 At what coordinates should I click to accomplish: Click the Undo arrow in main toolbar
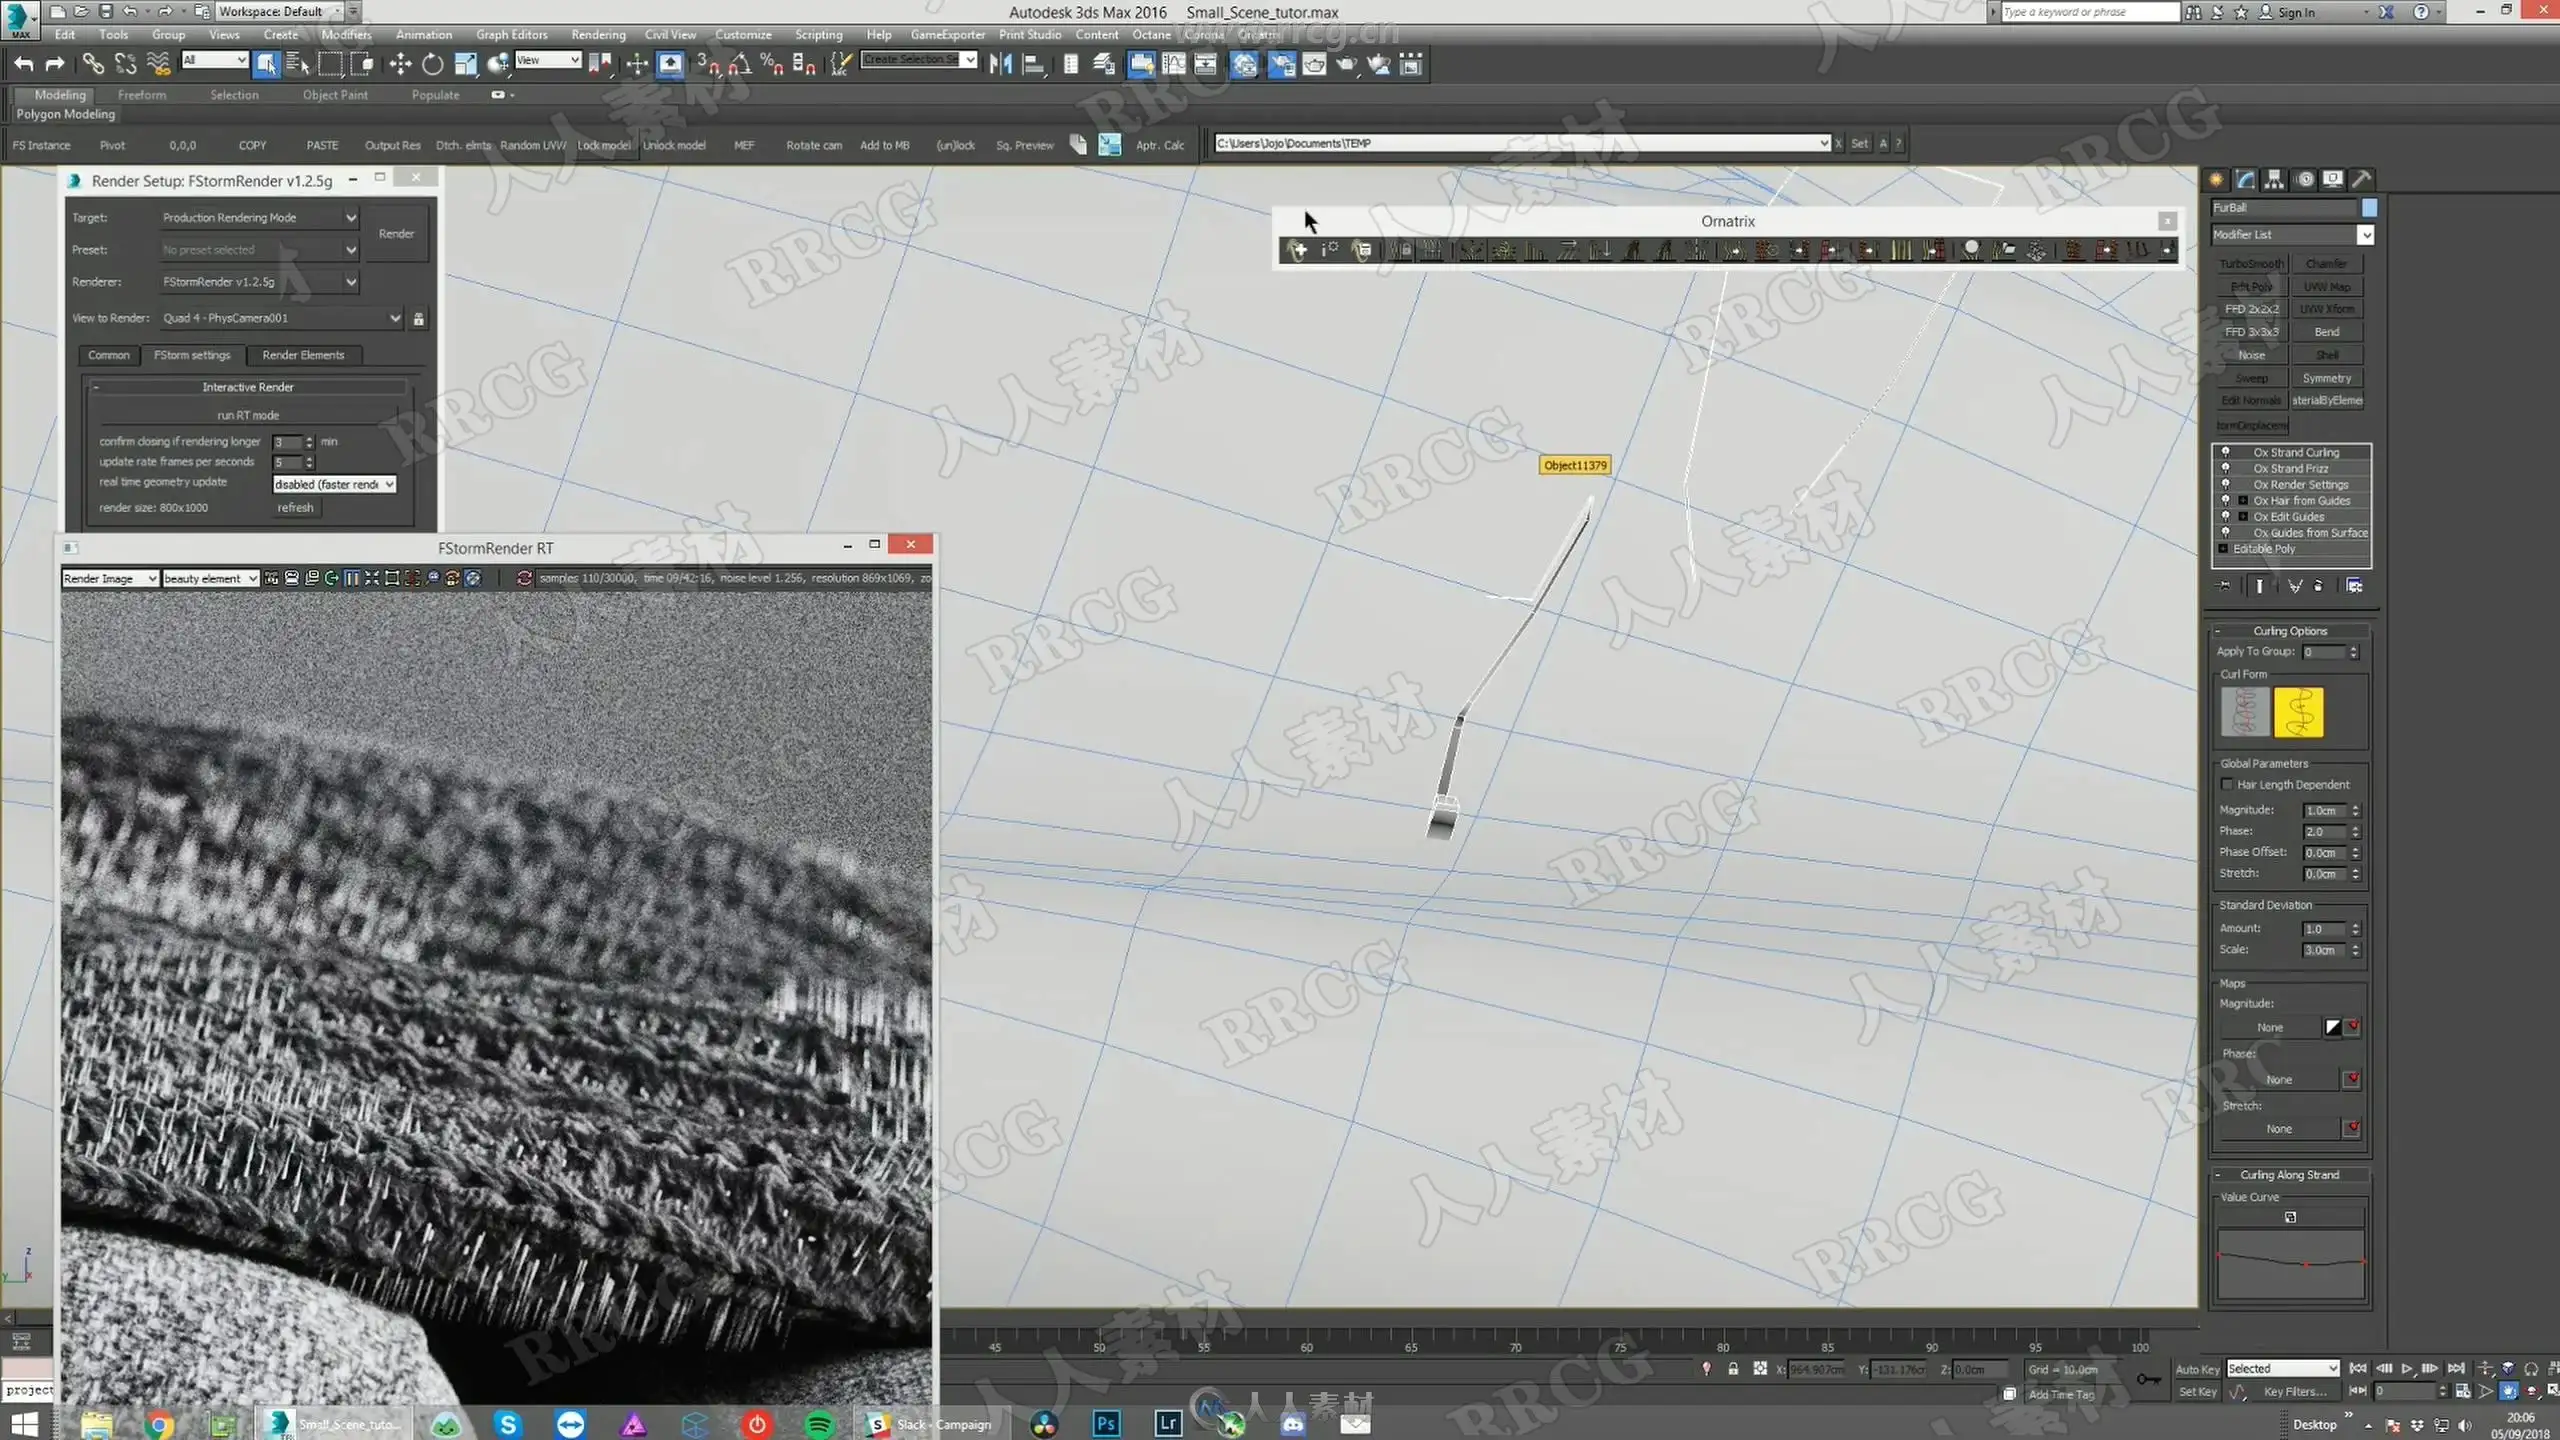[x=23, y=65]
